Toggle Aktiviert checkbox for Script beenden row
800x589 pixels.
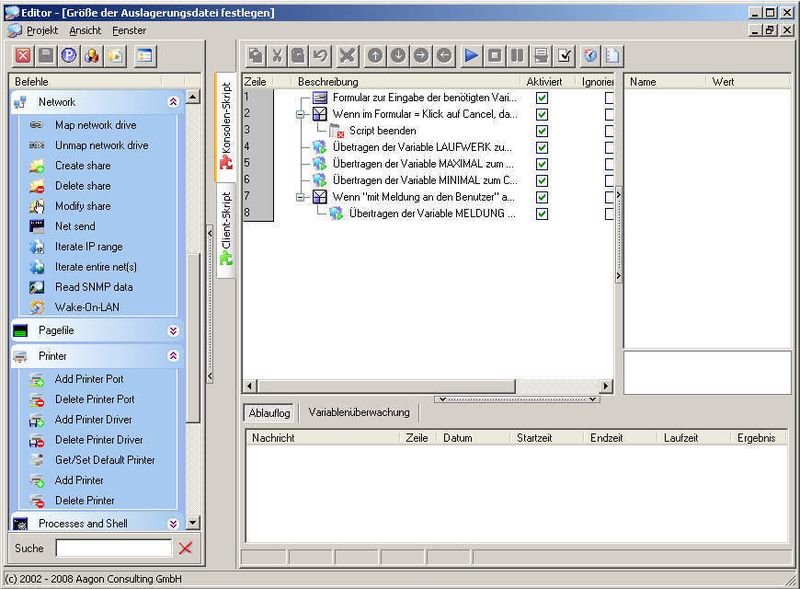coord(542,131)
